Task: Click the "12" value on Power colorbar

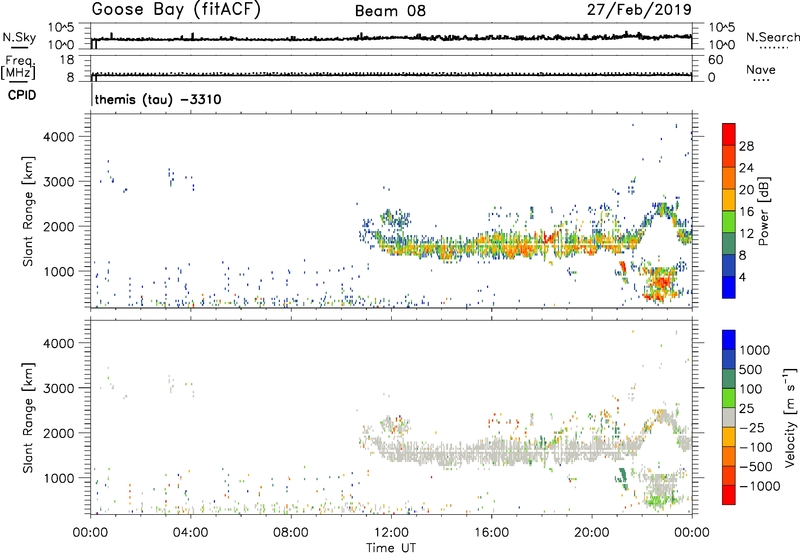Action: 746,234
